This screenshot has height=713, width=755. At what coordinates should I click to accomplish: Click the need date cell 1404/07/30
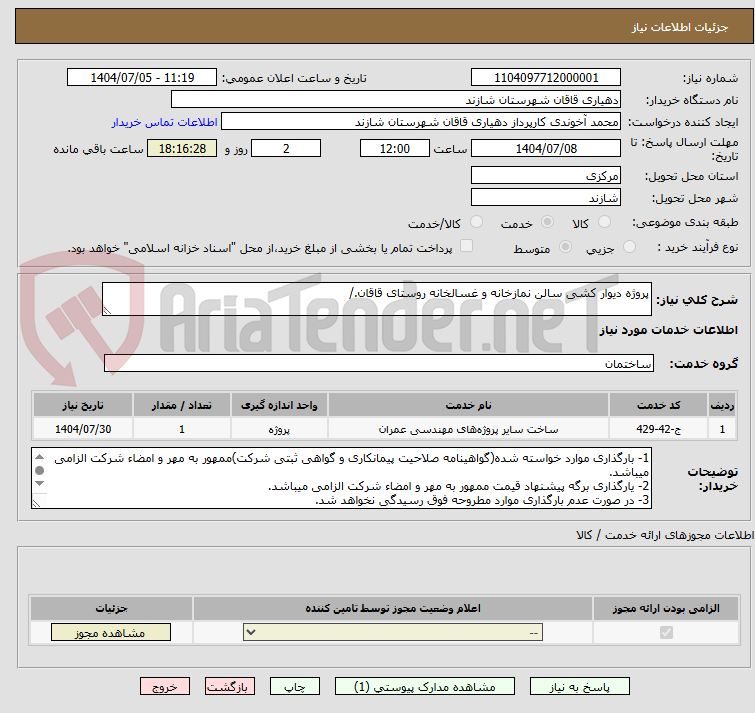pos(83,428)
